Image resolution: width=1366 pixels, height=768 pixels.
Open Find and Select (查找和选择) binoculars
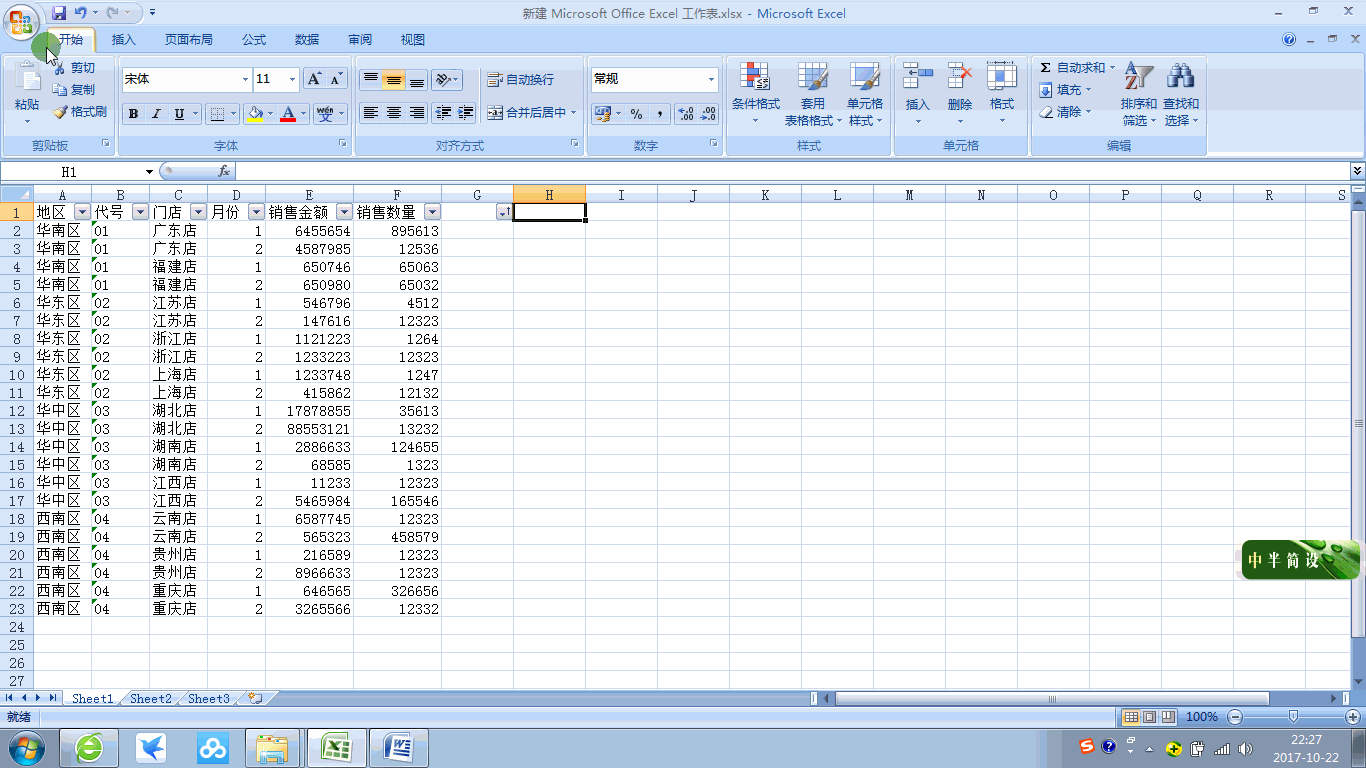click(1181, 94)
